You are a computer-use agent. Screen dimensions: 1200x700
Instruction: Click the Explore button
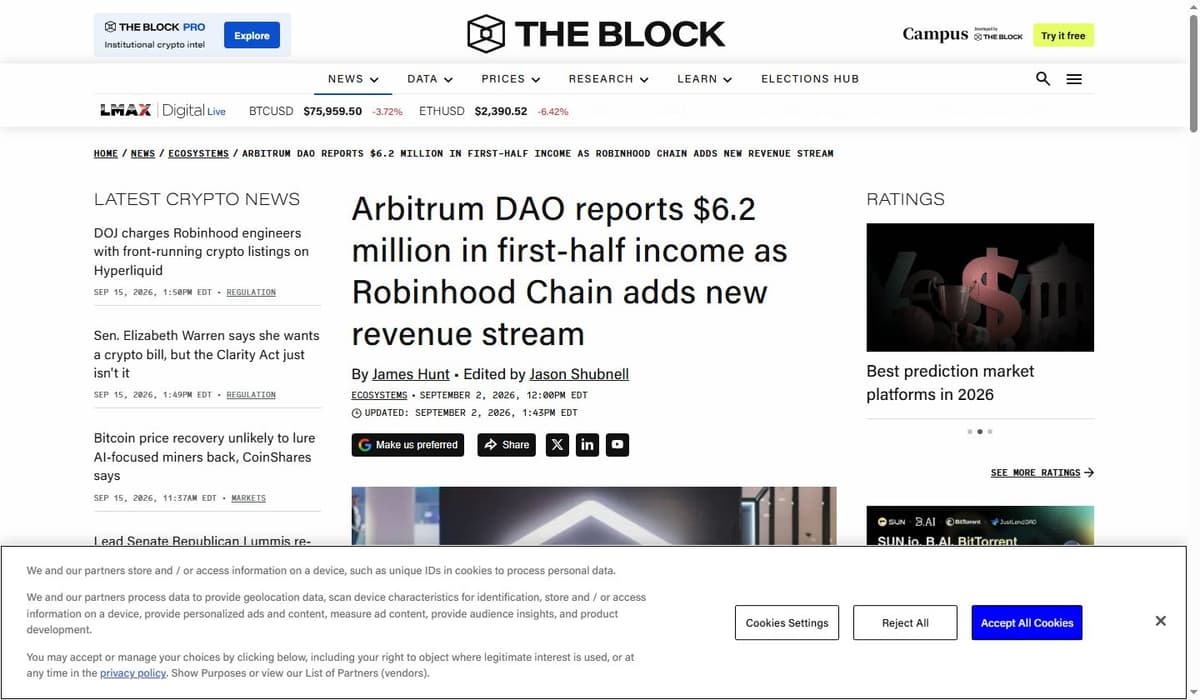(x=252, y=35)
